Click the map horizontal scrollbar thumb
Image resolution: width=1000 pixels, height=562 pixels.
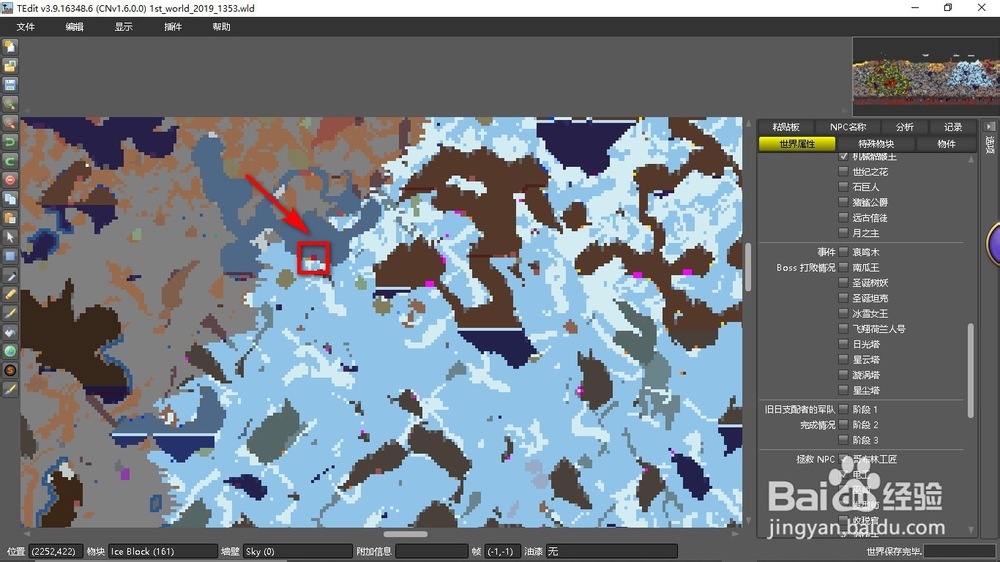[406, 534]
